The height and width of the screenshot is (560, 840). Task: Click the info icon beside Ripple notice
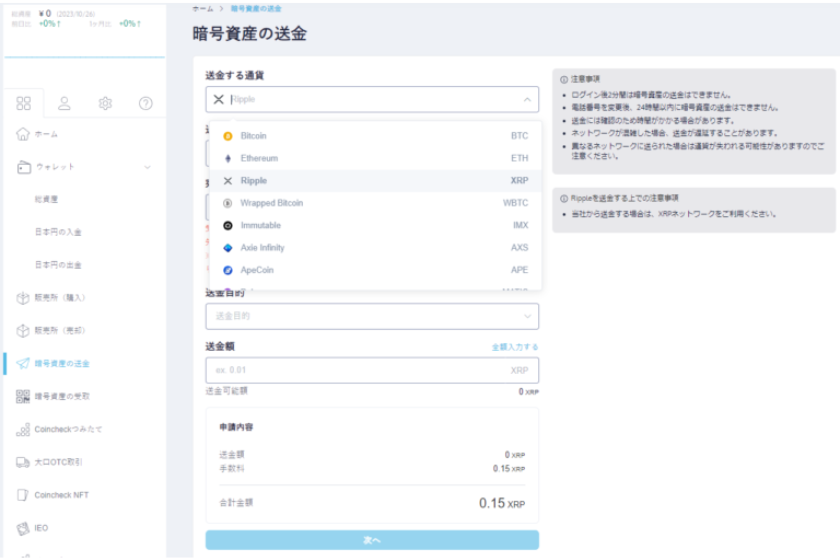[x=564, y=198]
